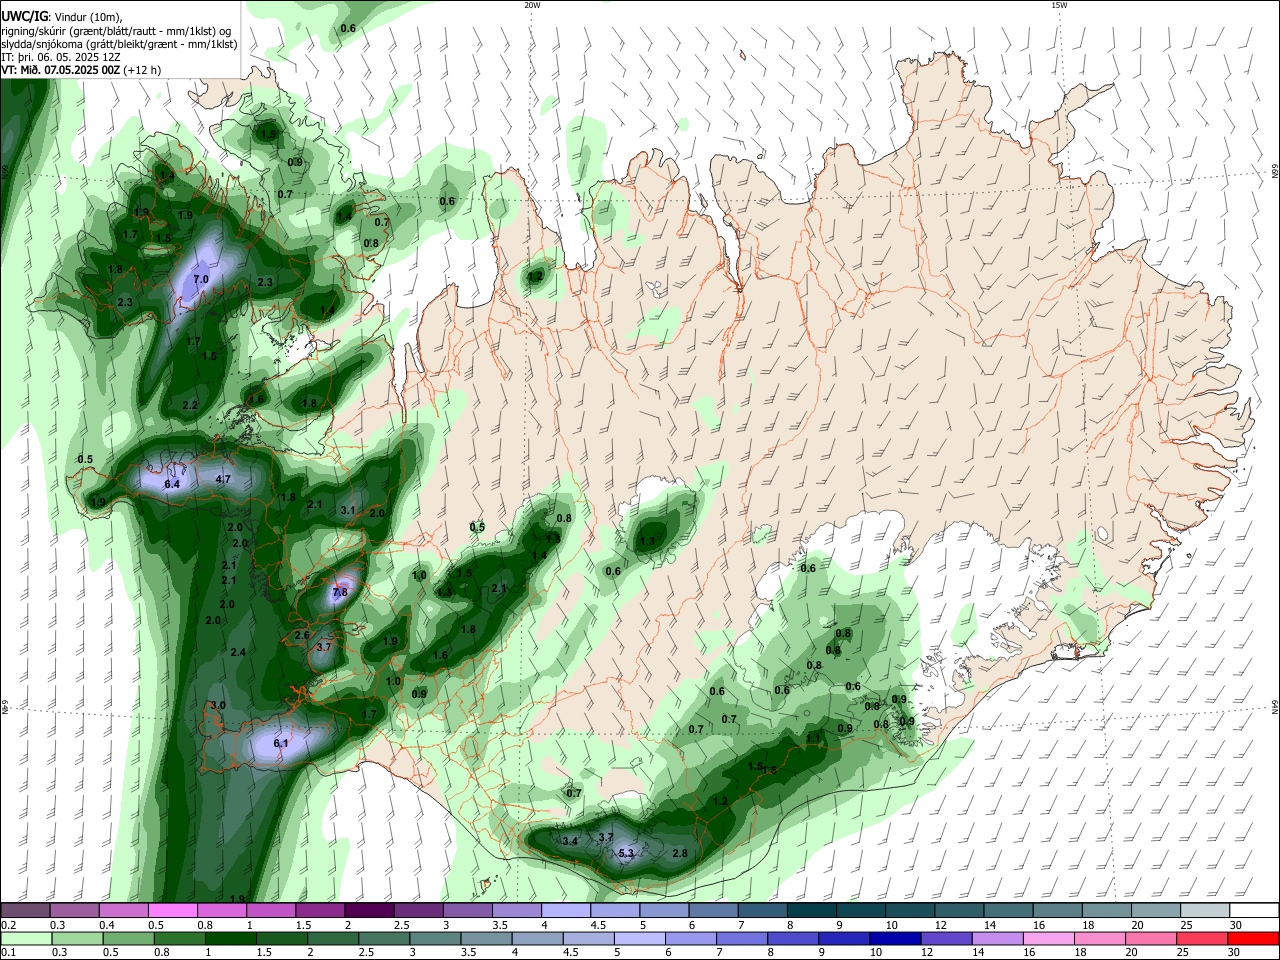This screenshot has width=1280, height=960.
Task: Click the 0.1 label under the rain scale
Action: 8,953
